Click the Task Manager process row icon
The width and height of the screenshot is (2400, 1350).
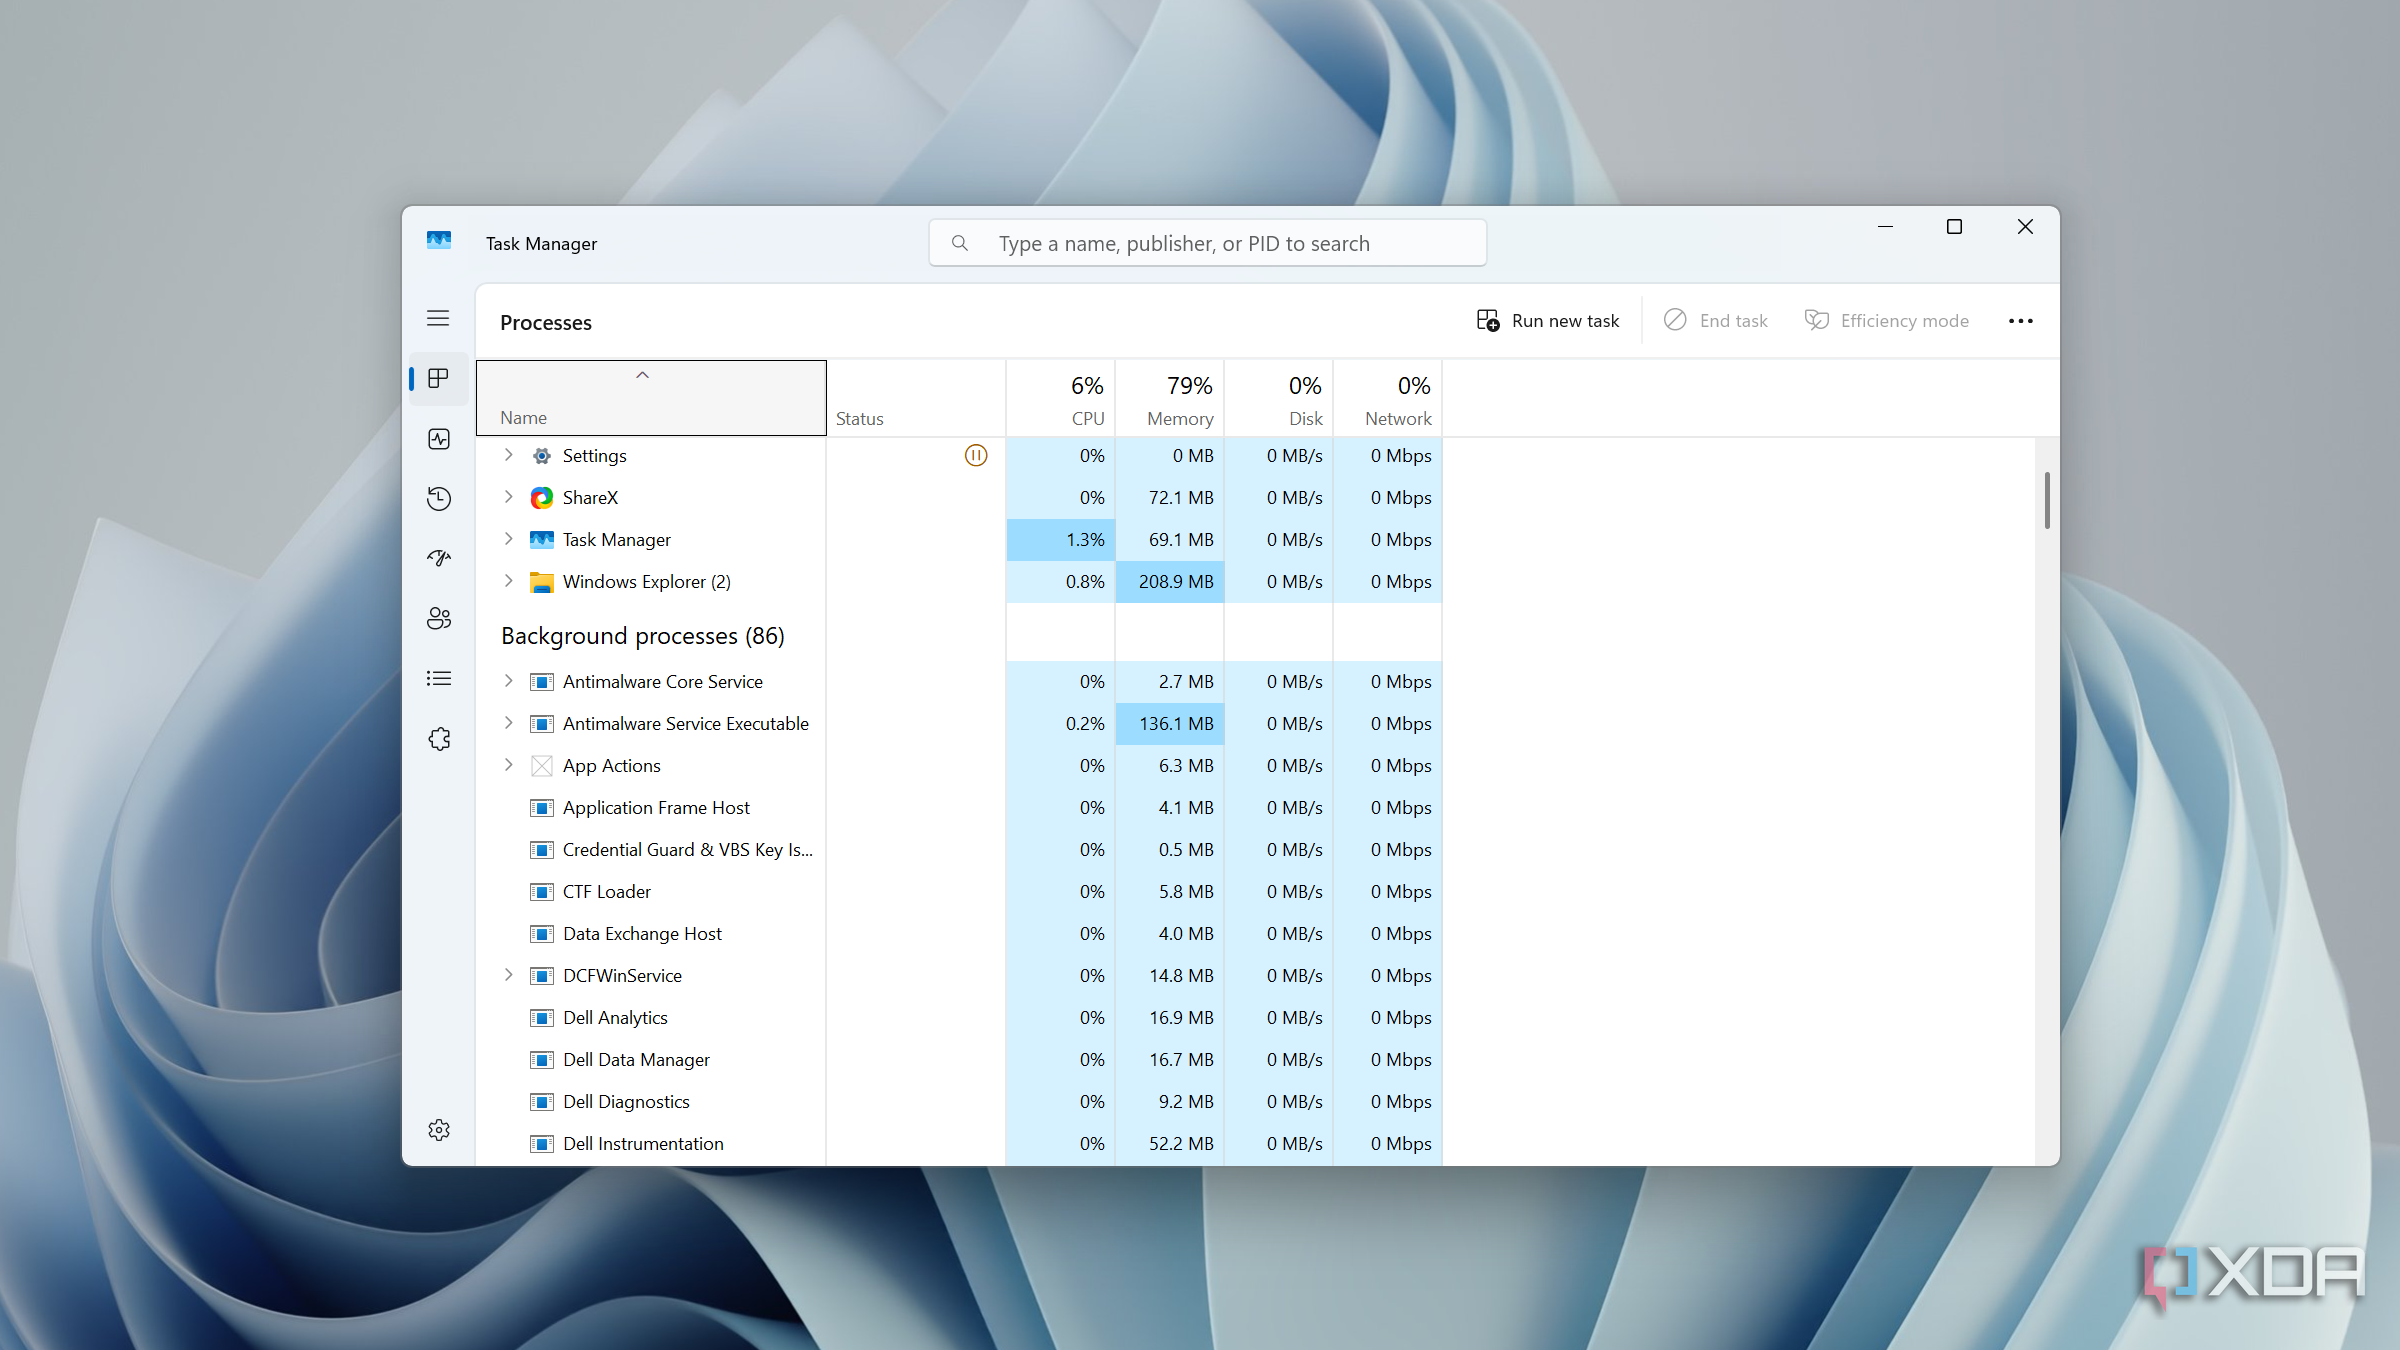coord(541,539)
